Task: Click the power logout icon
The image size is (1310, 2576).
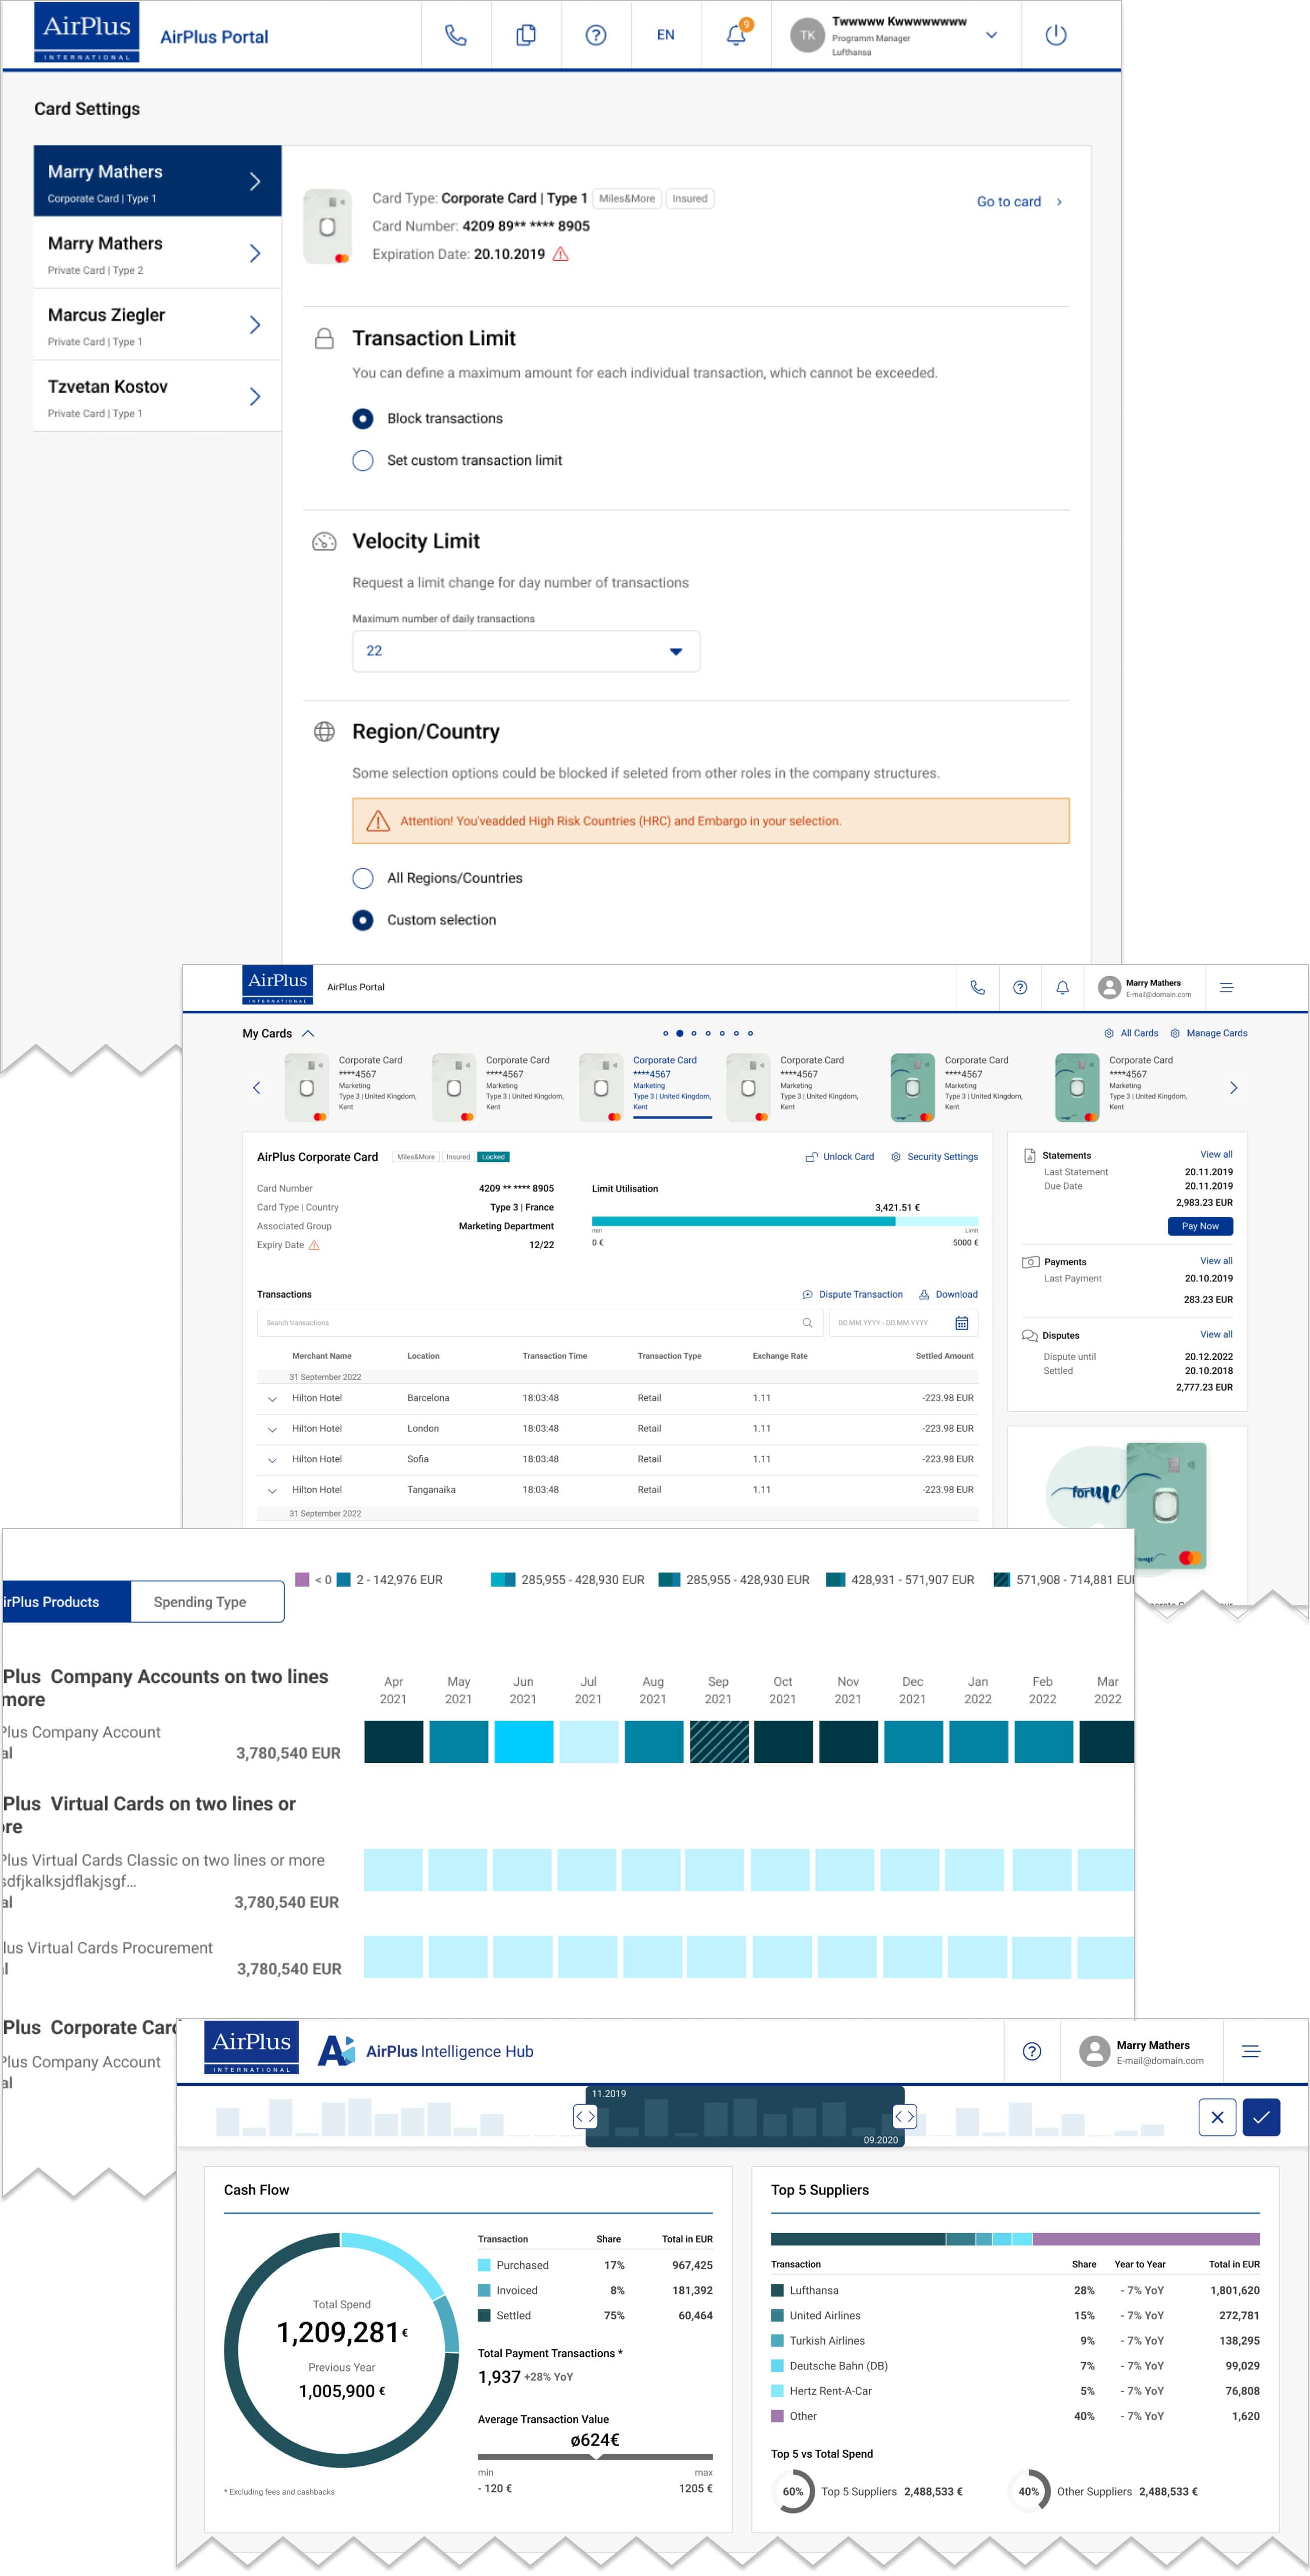Action: 1055,36
